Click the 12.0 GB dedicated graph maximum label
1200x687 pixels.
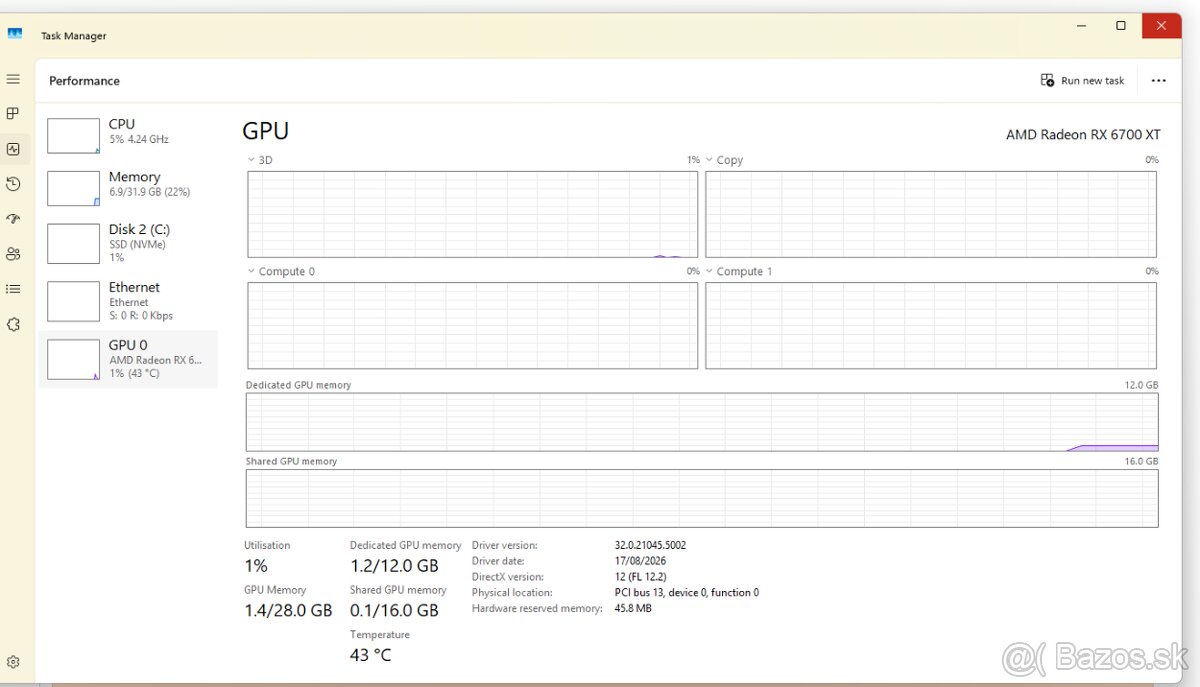1141,385
